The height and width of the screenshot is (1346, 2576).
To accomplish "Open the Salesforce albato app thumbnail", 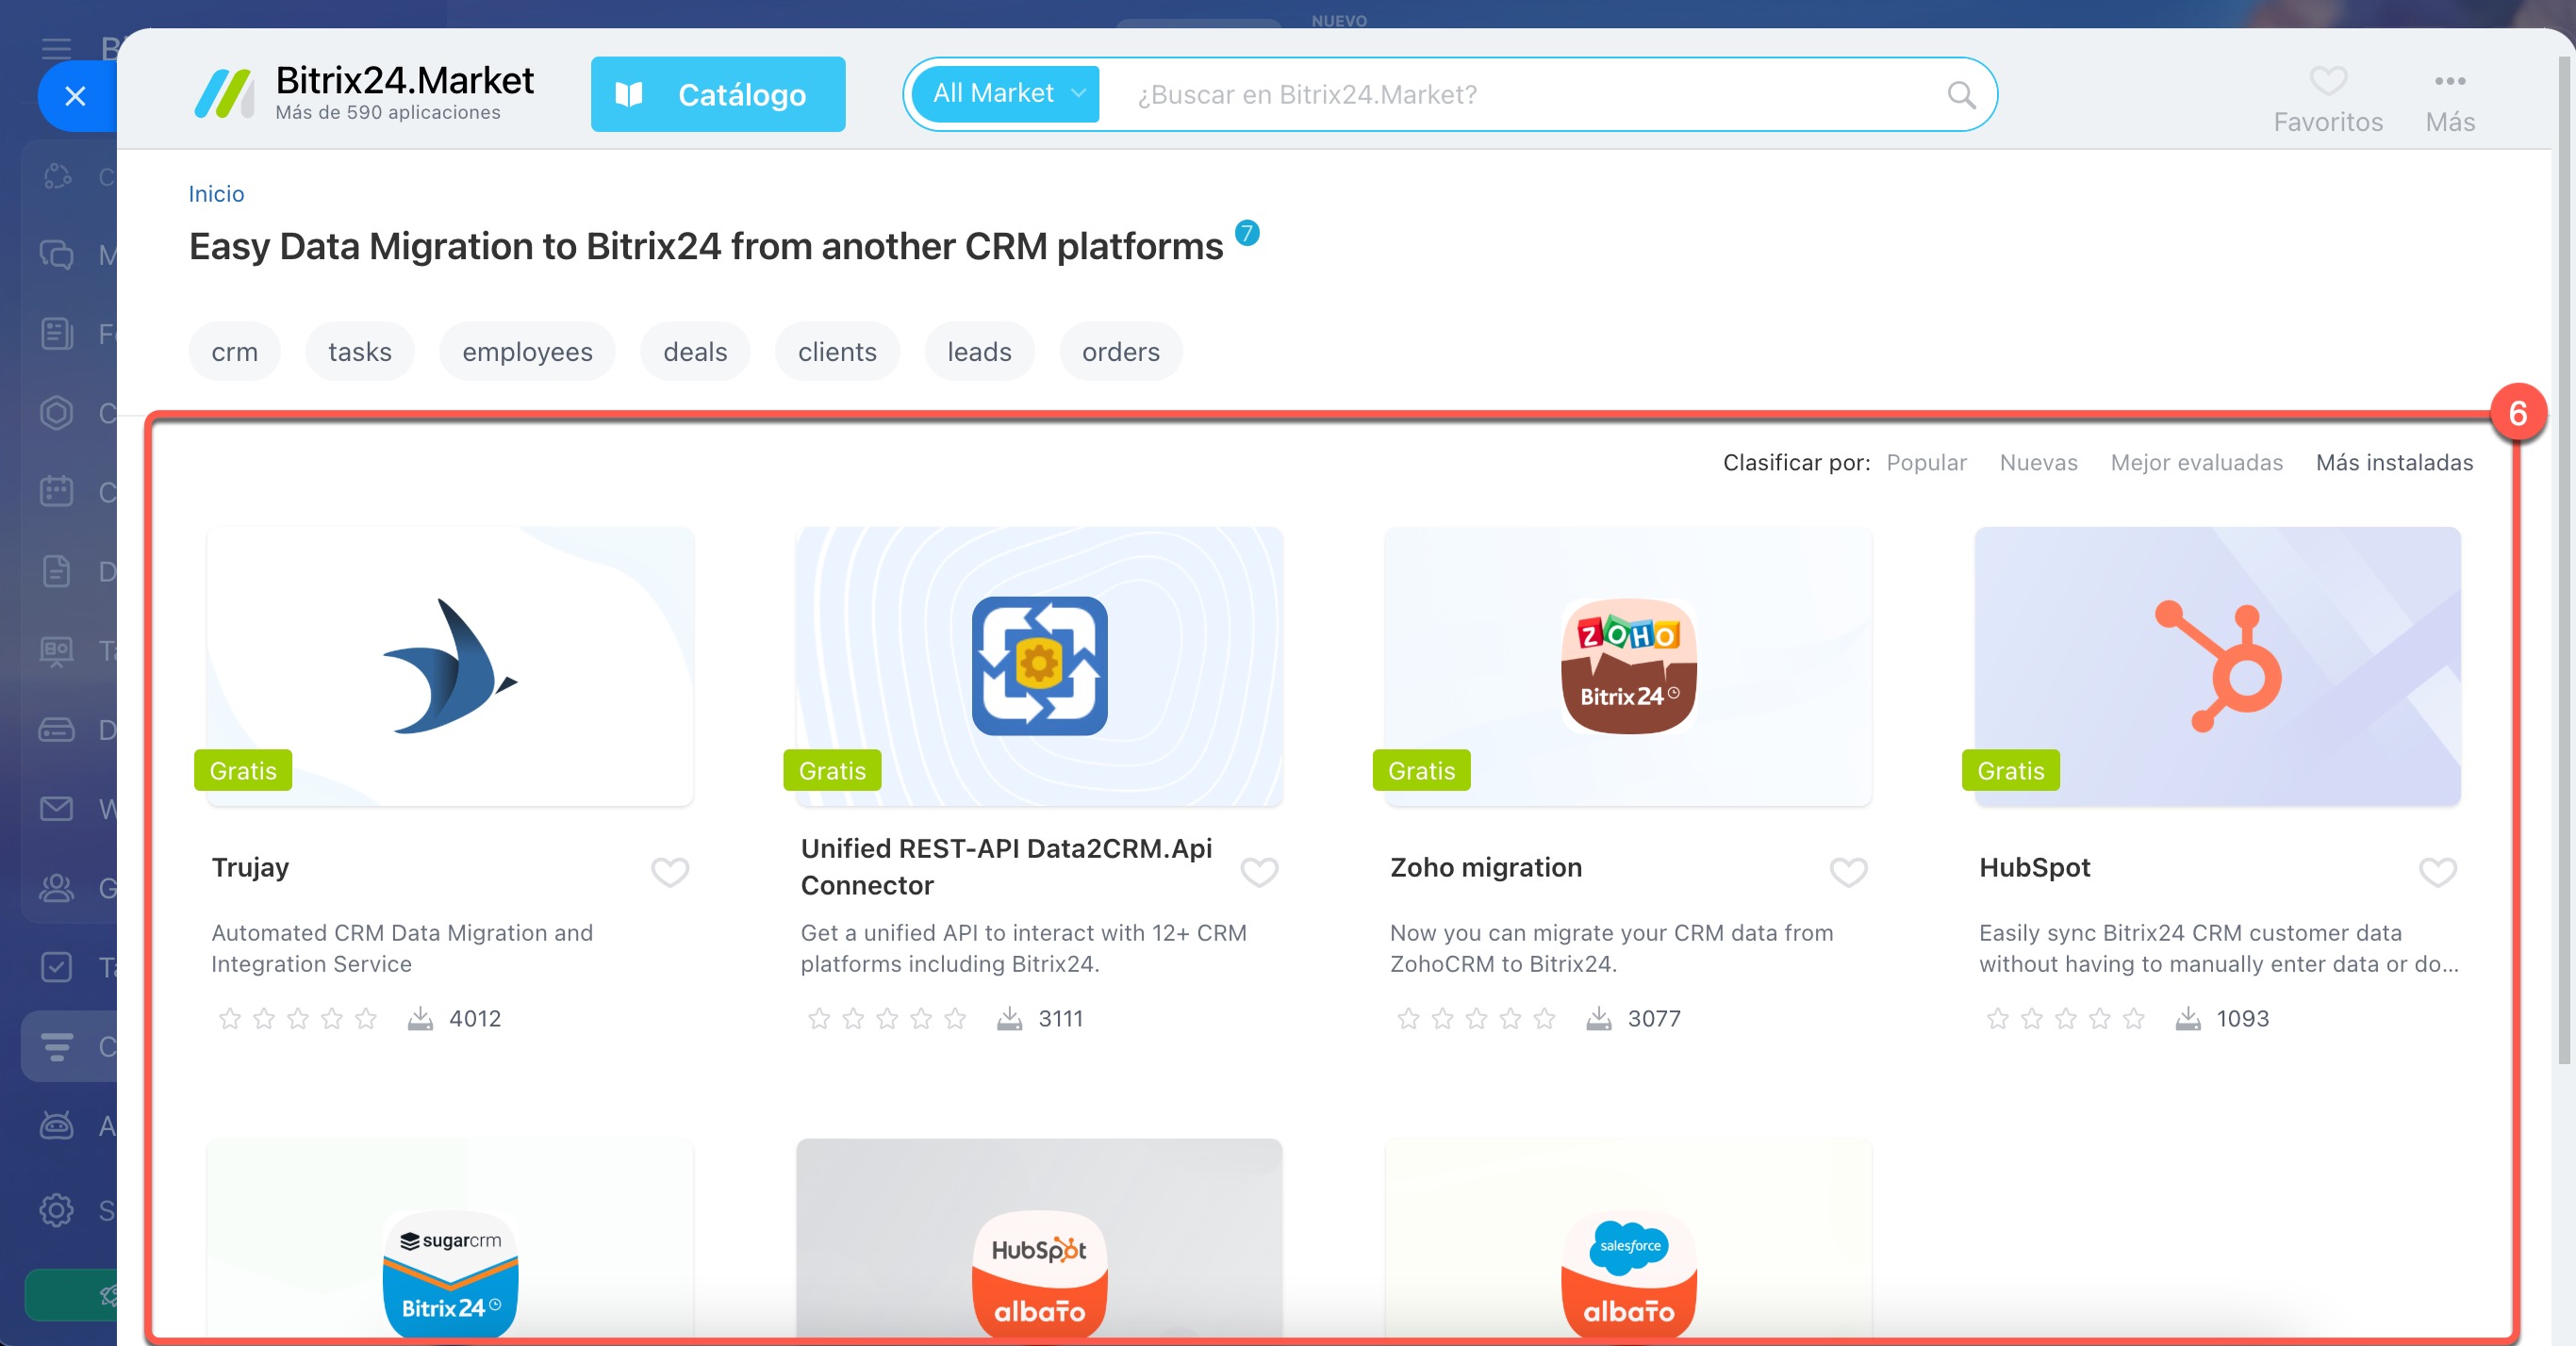I will click(1628, 1240).
